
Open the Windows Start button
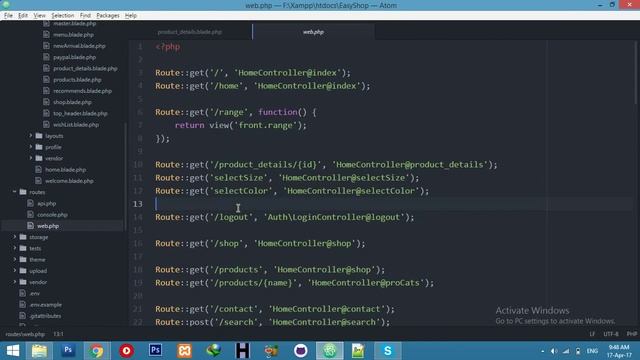pos(13,351)
